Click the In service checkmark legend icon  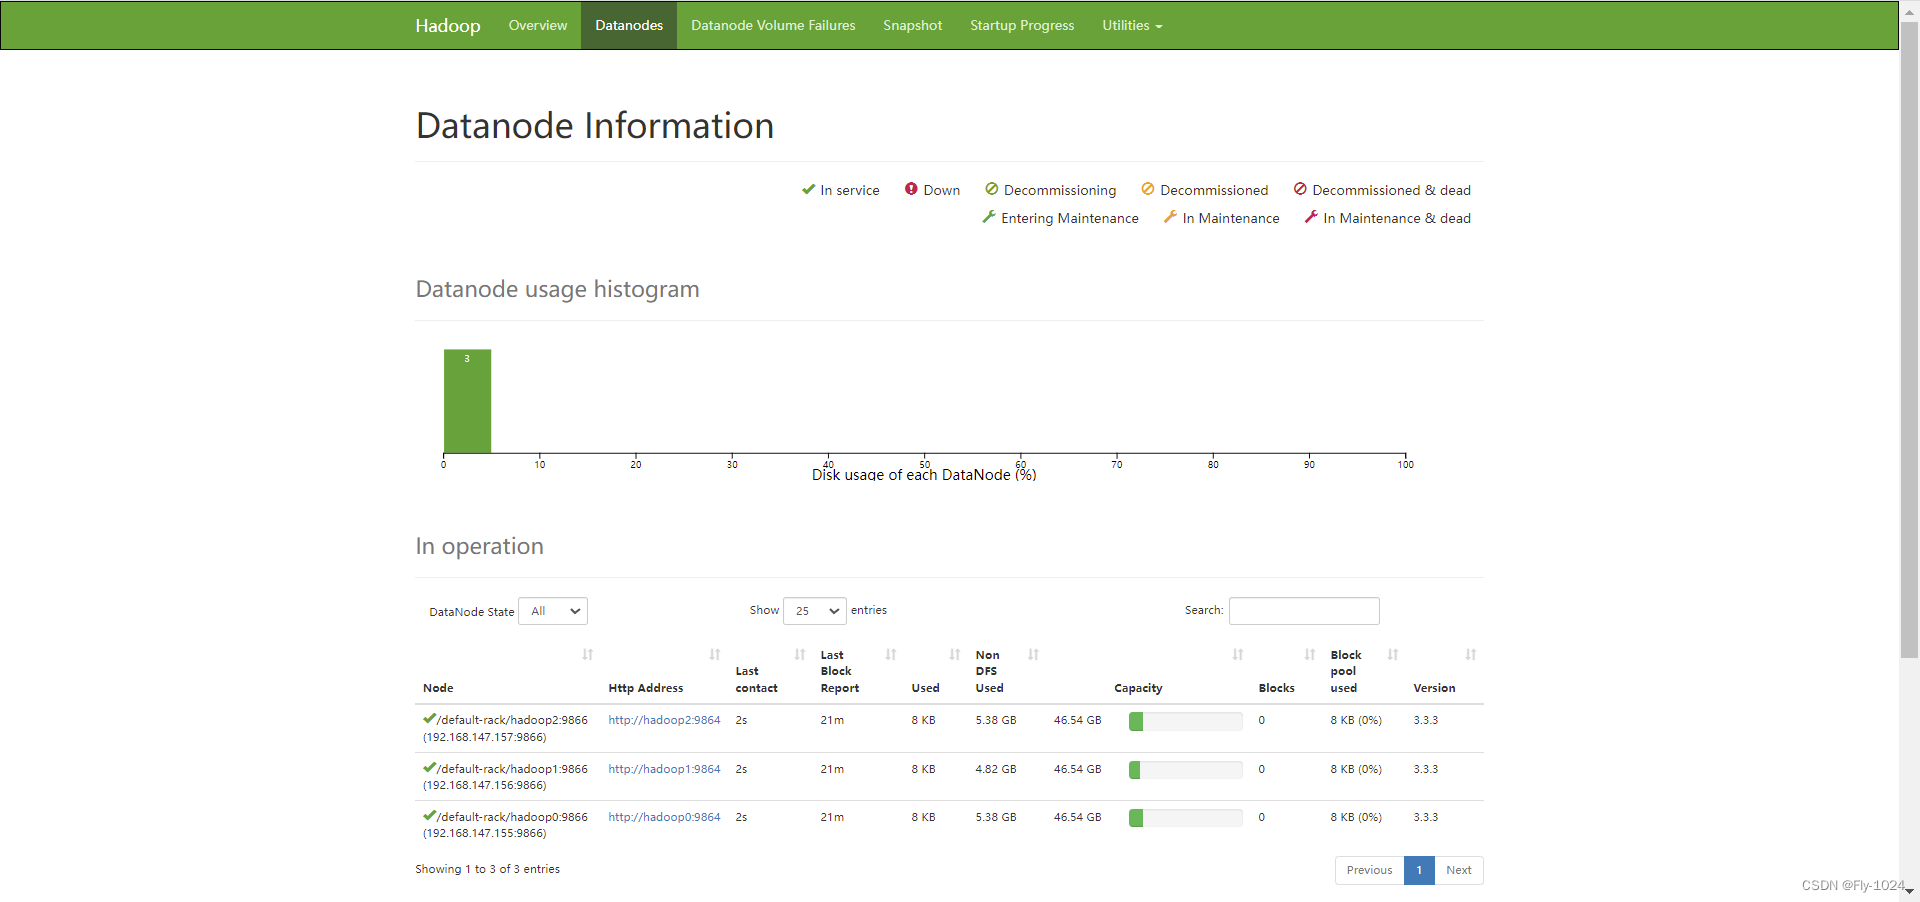(808, 189)
